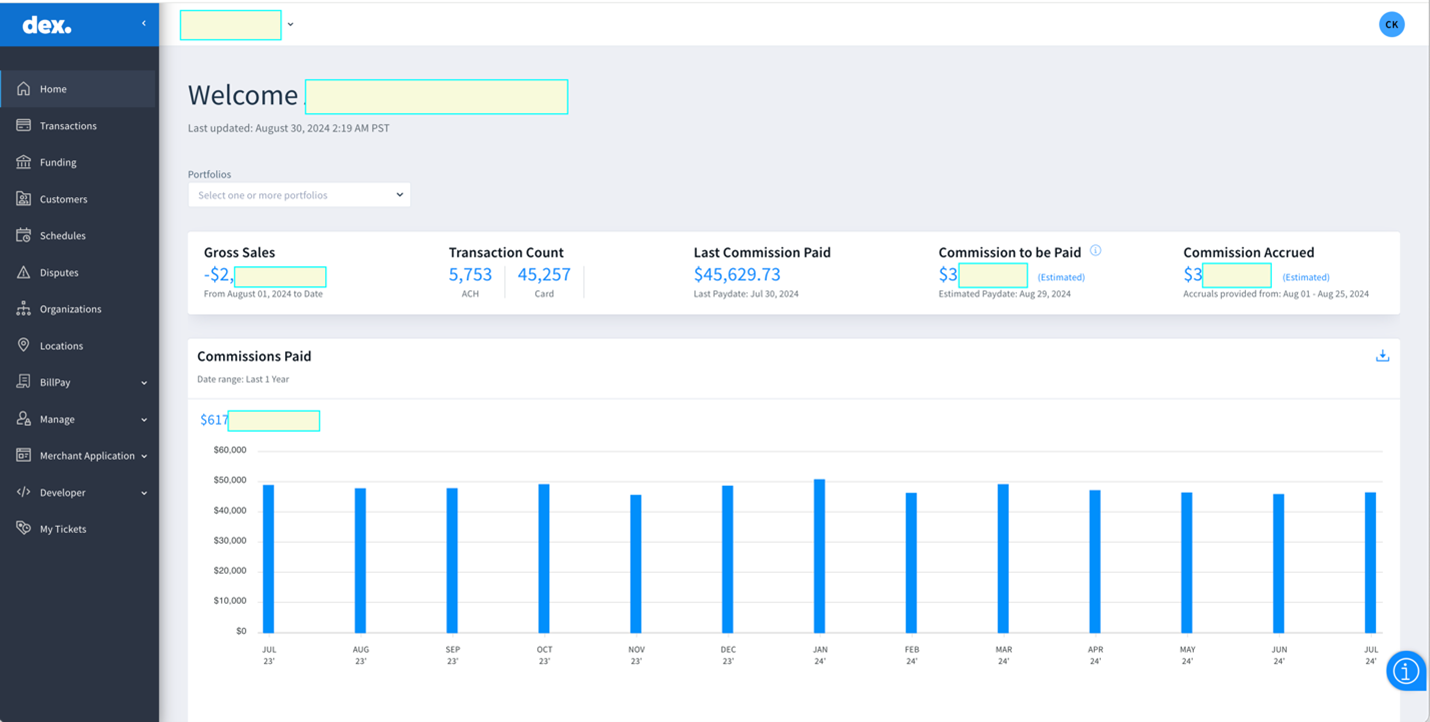Click the CK profile avatar
Viewport: 1430px width, 722px height.
pos(1392,23)
